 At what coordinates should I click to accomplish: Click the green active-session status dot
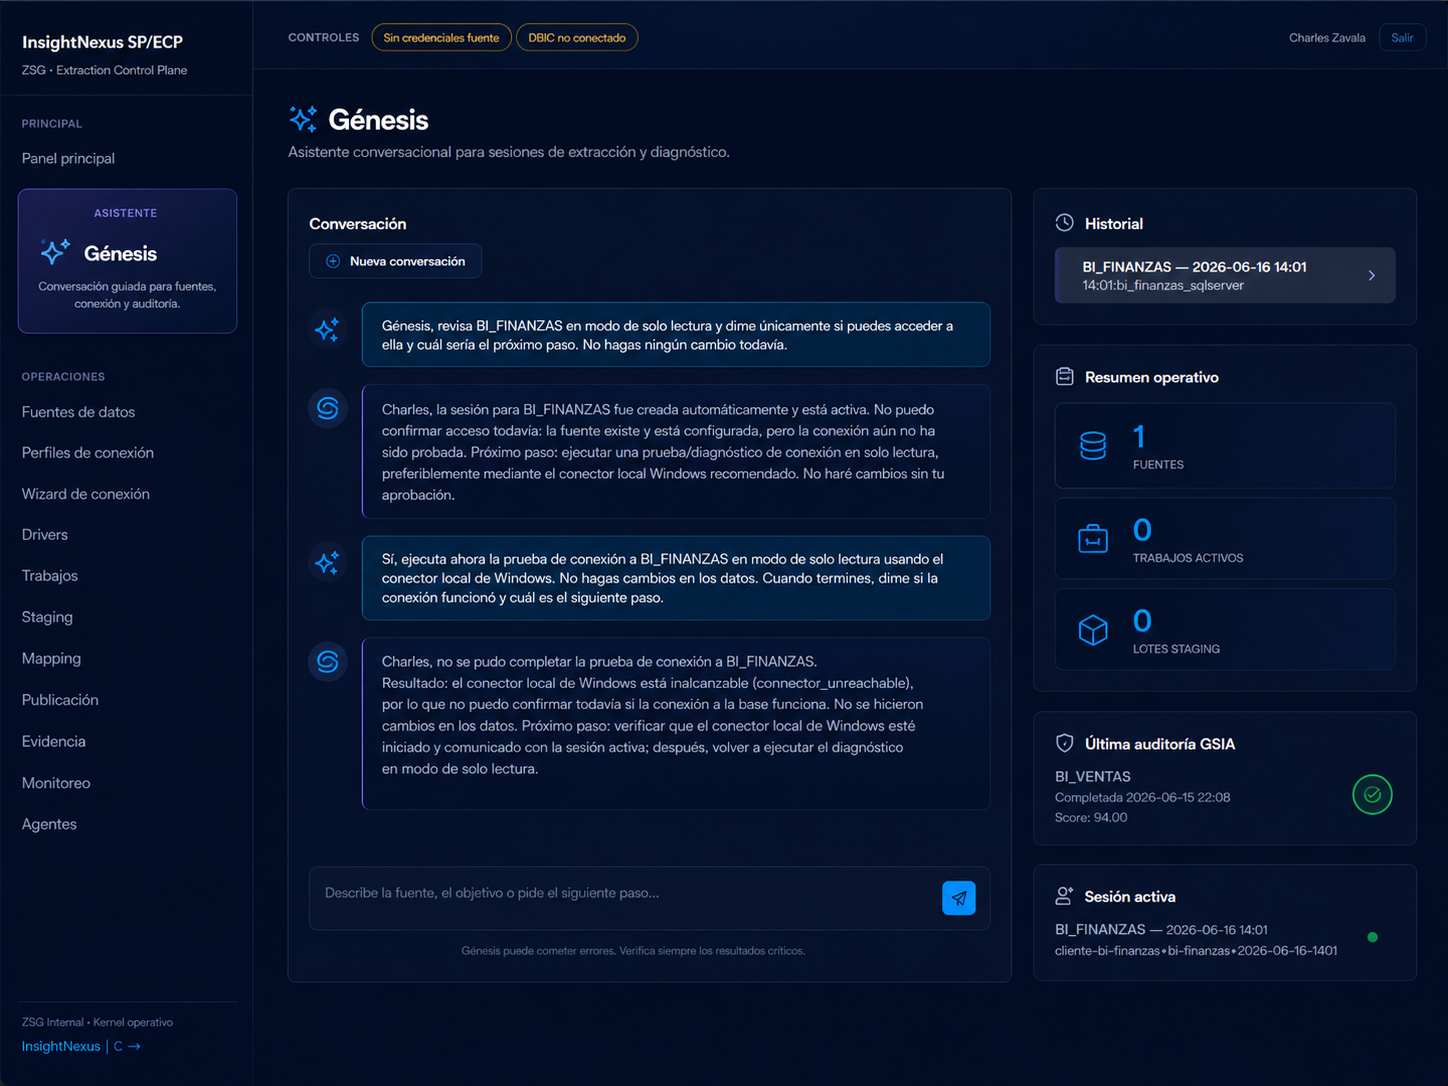click(x=1372, y=937)
